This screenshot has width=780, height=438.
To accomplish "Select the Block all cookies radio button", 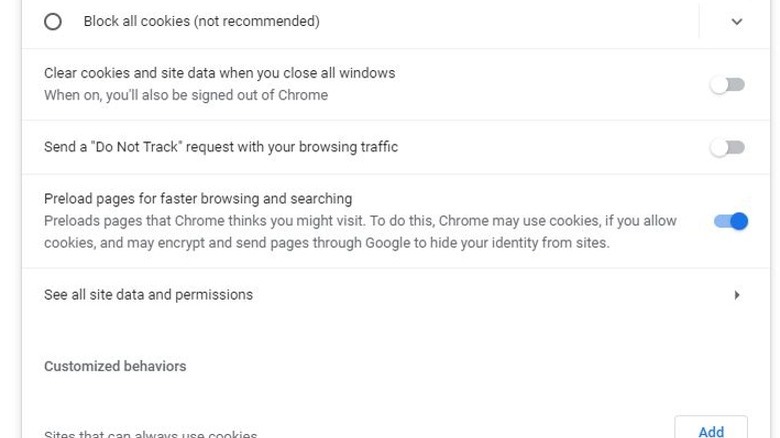I will point(53,21).
